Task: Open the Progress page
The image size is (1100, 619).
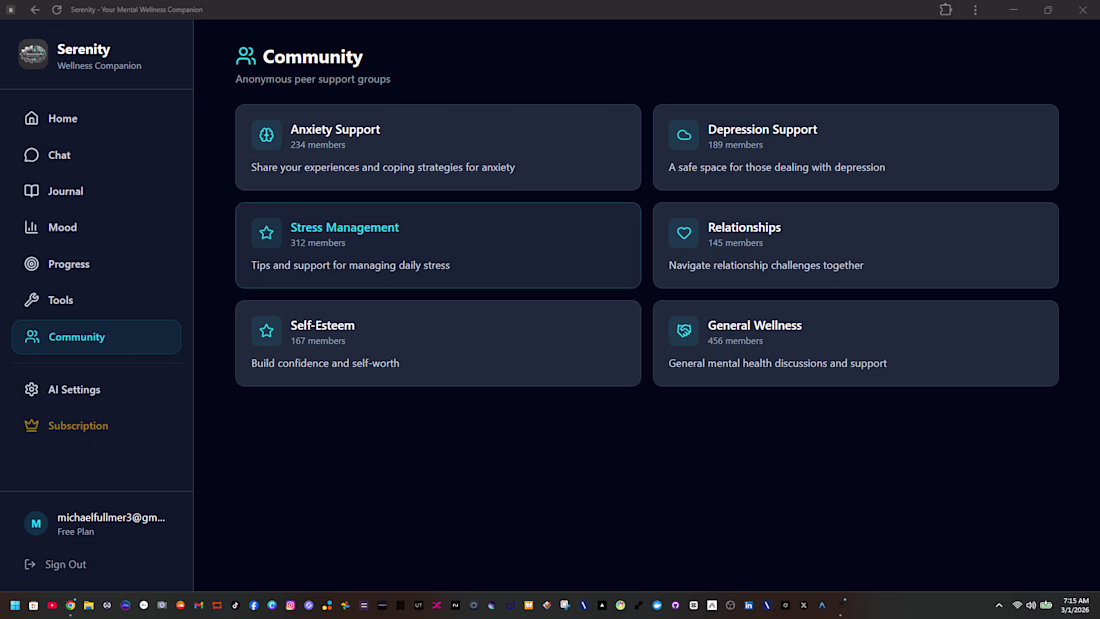Action: tap(96, 264)
